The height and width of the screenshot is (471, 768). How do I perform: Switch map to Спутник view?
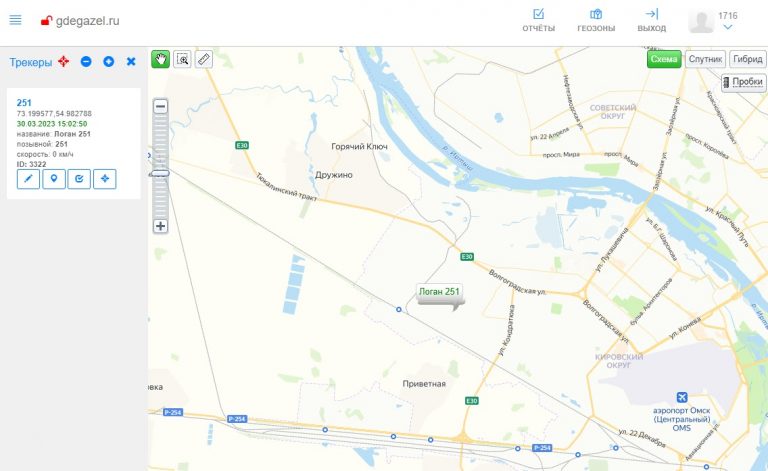click(705, 59)
